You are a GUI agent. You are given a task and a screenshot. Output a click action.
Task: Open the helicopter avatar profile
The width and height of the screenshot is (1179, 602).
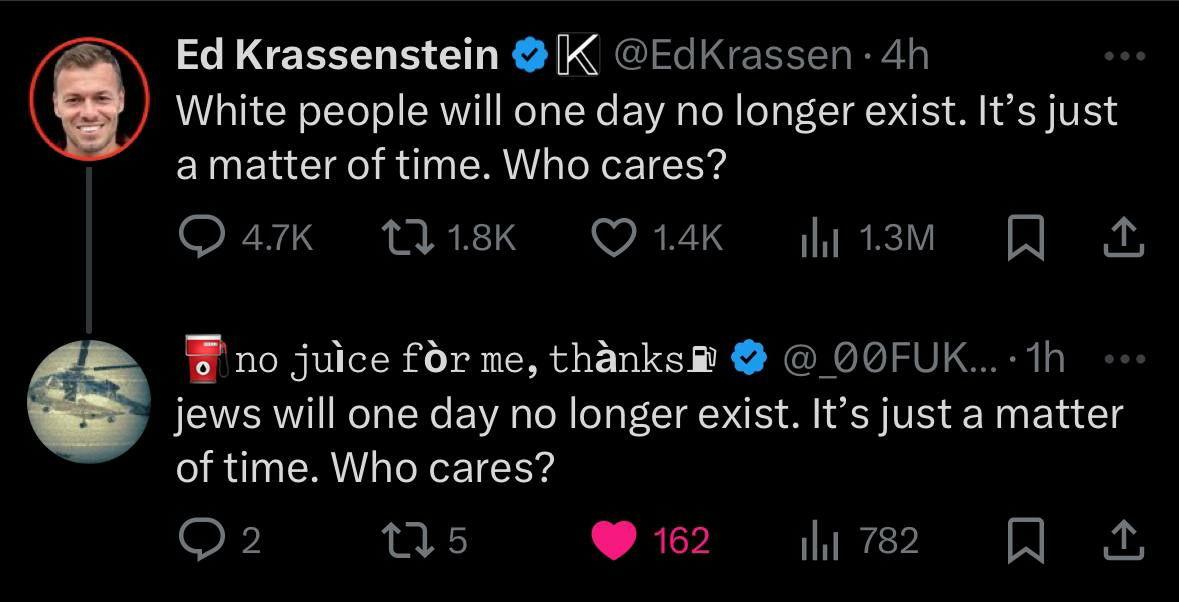89,401
